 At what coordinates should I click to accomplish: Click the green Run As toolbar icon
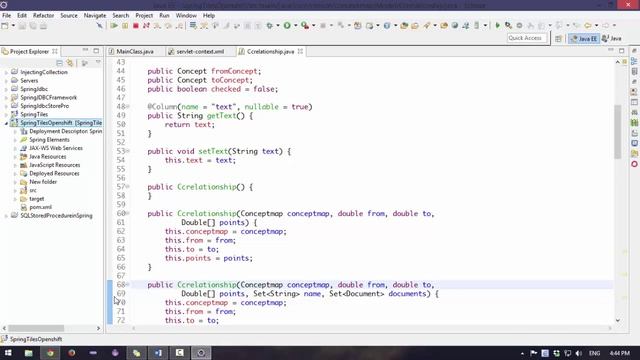pyautogui.click(x=287, y=26)
